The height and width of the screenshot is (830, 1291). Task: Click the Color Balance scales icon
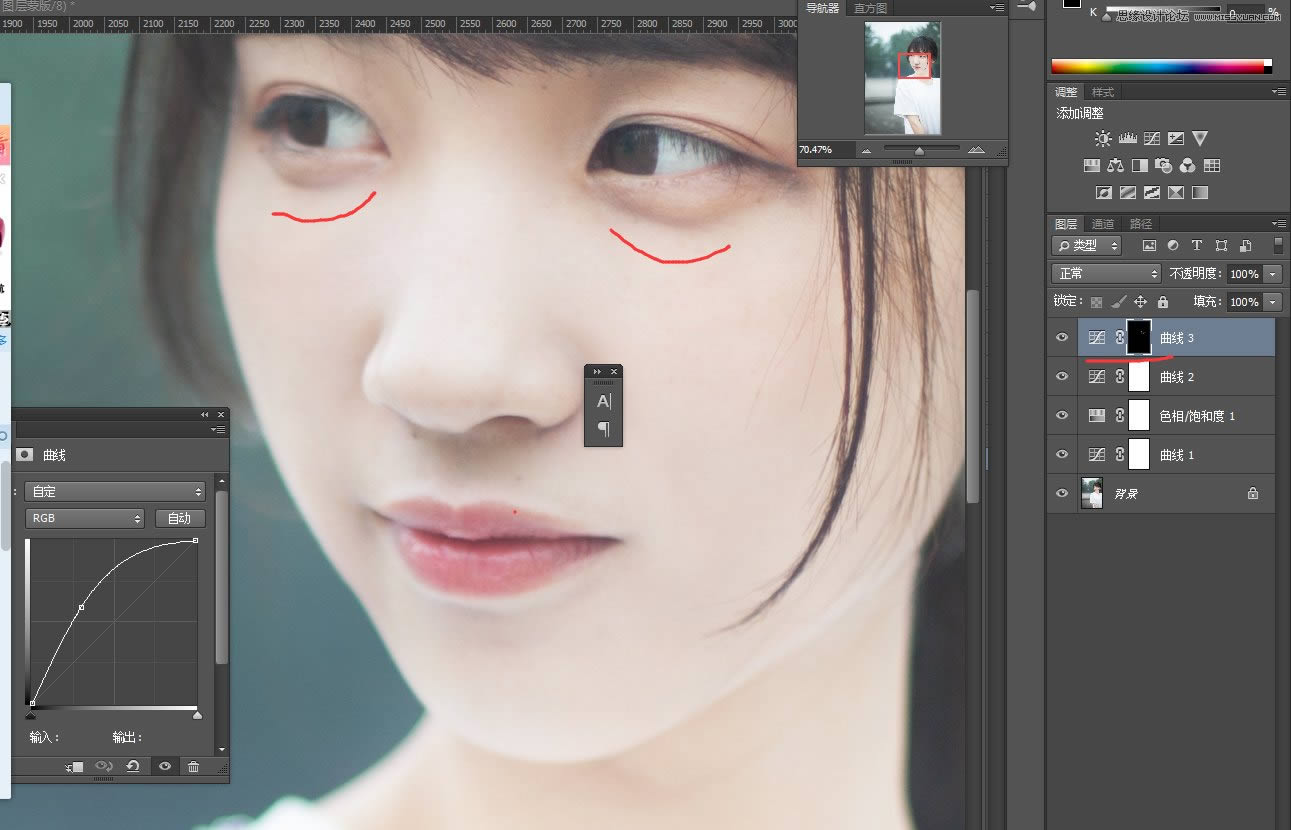[1115, 166]
